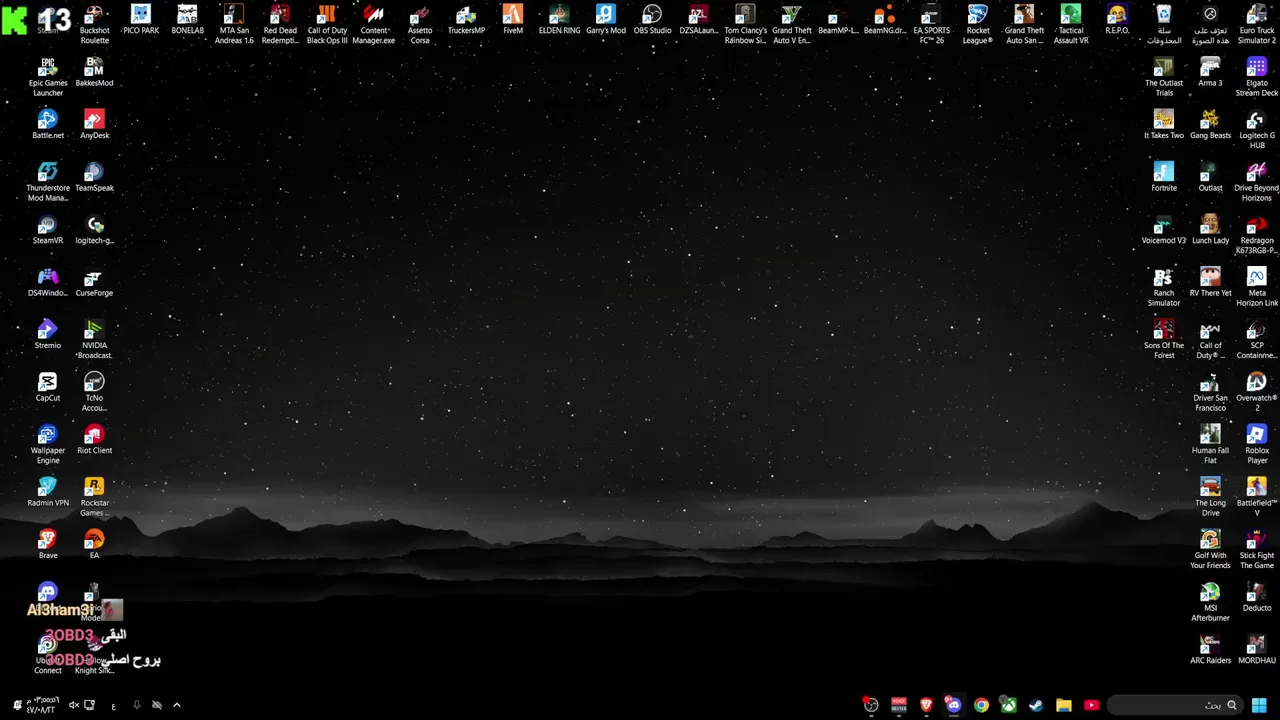Open the Radmin VPN shortcut
1280x720 pixels.
pos(48,492)
